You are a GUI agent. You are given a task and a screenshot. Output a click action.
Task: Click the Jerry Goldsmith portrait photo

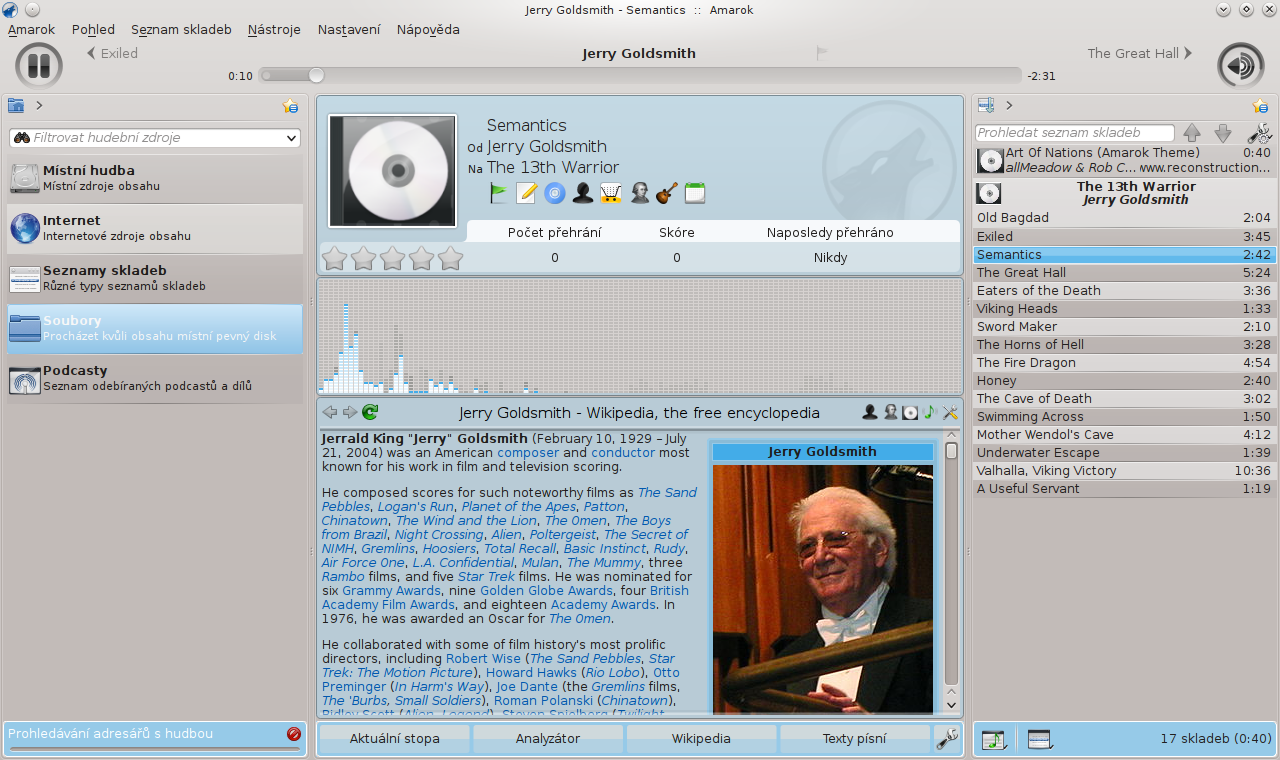coord(822,588)
